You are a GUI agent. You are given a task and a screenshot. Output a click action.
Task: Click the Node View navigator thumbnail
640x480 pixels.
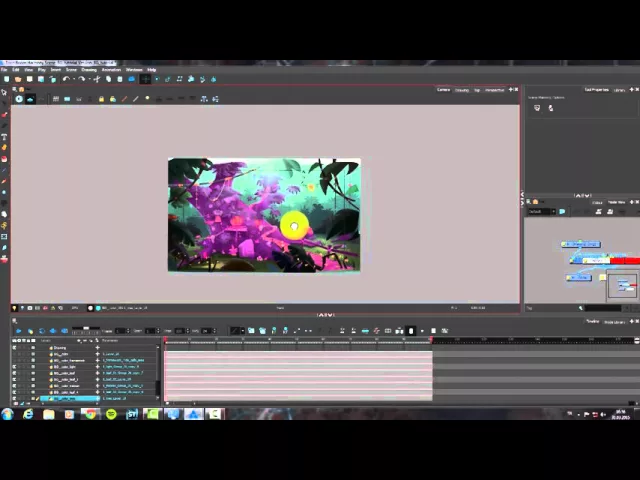pyautogui.click(x=622, y=285)
